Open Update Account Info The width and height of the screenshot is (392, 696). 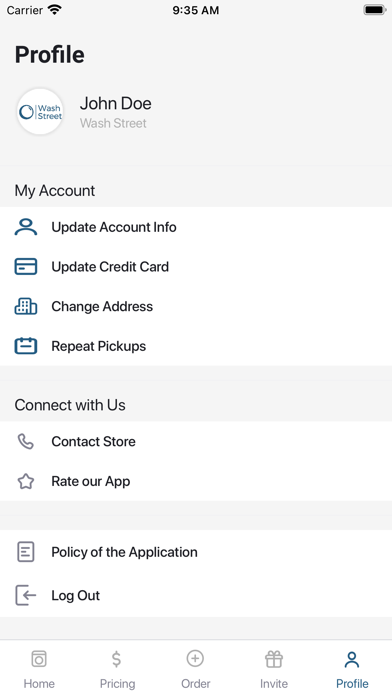(196, 227)
